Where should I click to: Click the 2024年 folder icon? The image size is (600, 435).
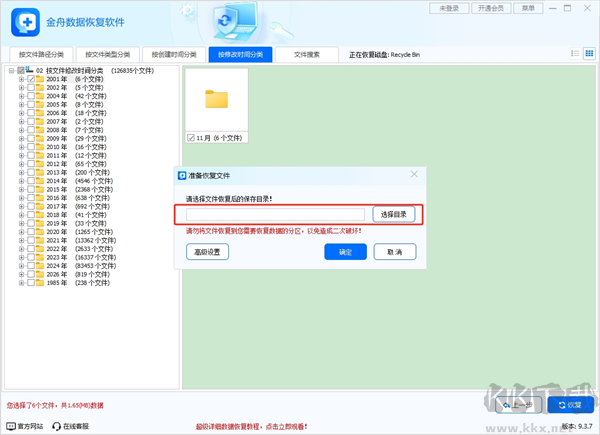click(x=40, y=266)
